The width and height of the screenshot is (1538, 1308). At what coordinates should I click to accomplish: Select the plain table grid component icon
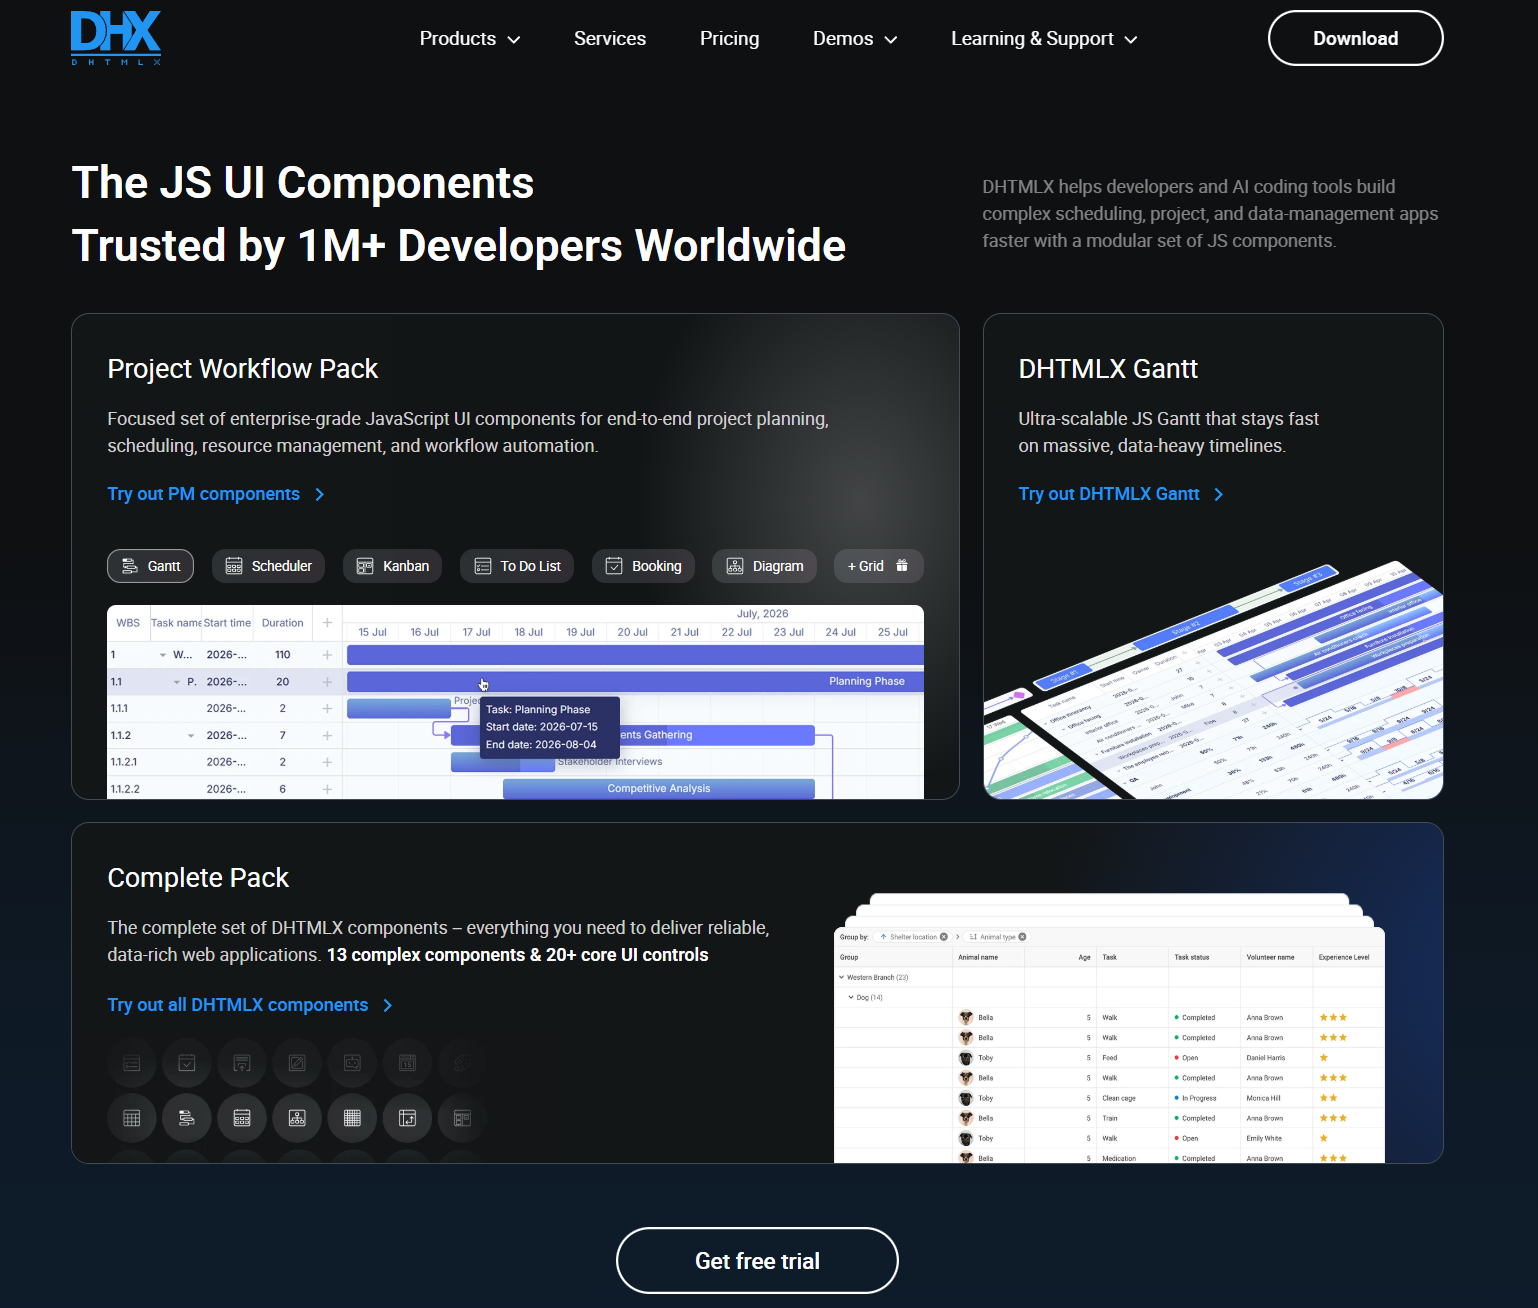click(132, 1118)
